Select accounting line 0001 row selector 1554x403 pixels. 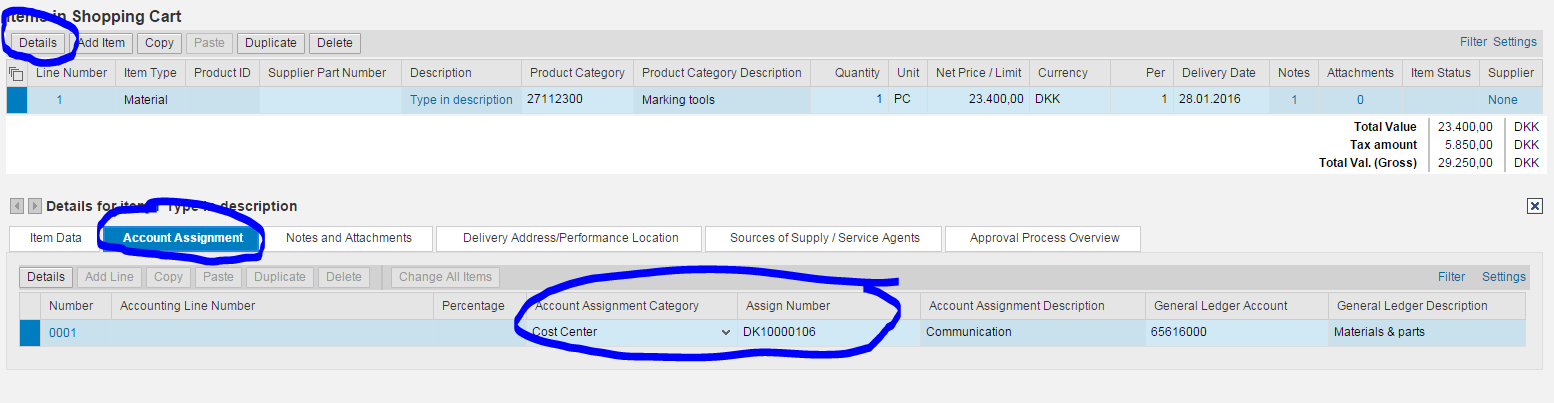pos(30,333)
